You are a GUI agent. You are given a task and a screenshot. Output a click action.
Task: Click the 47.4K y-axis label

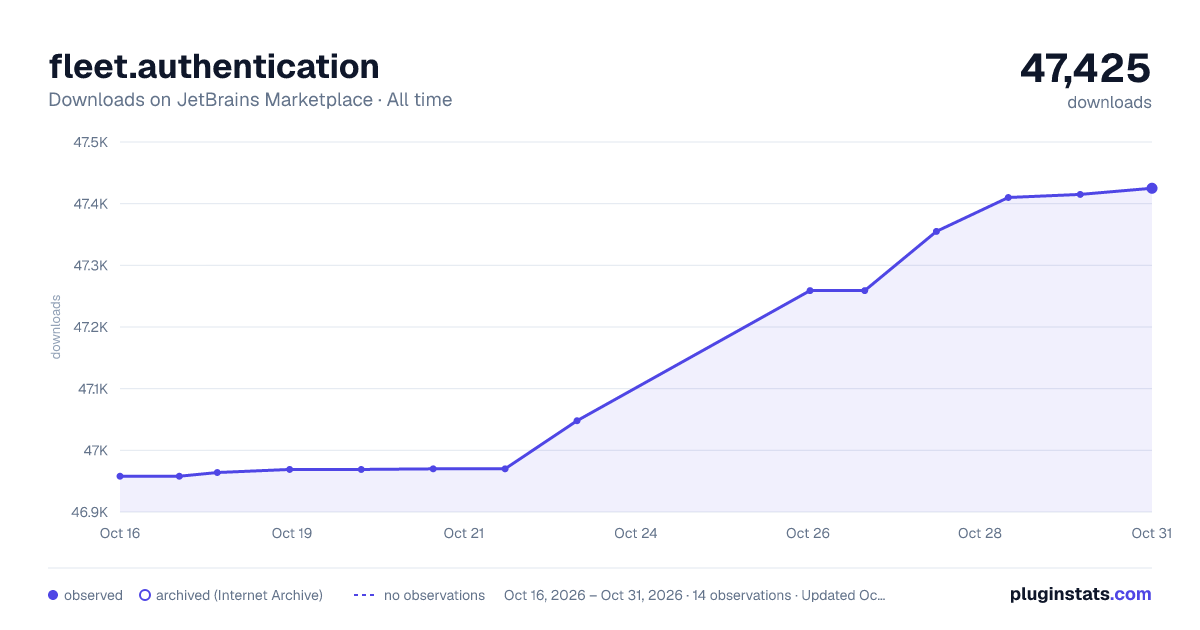(90, 204)
